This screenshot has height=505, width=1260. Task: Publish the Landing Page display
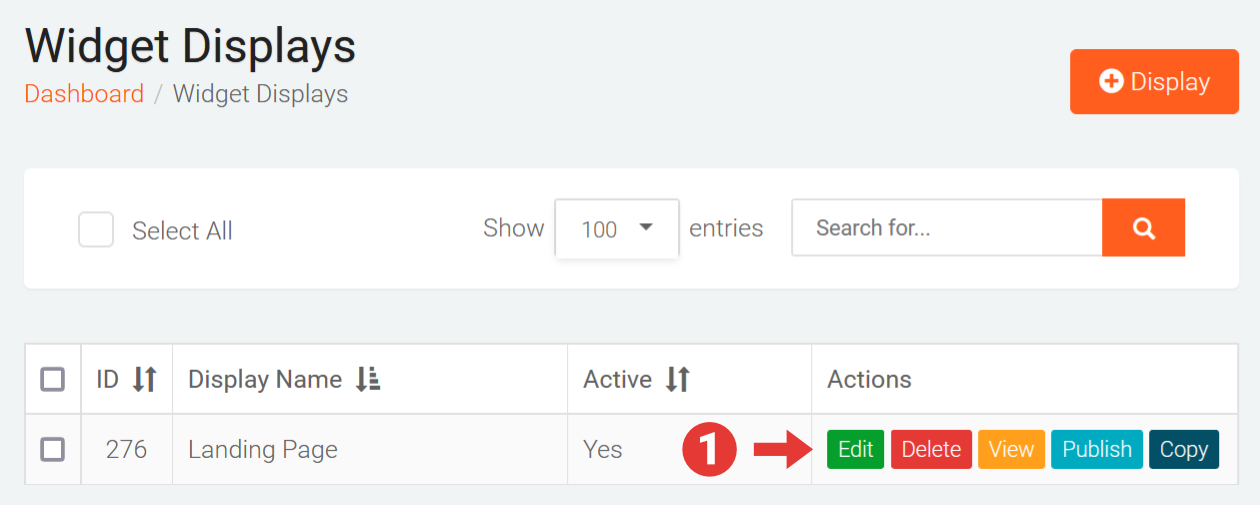(1096, 450)
